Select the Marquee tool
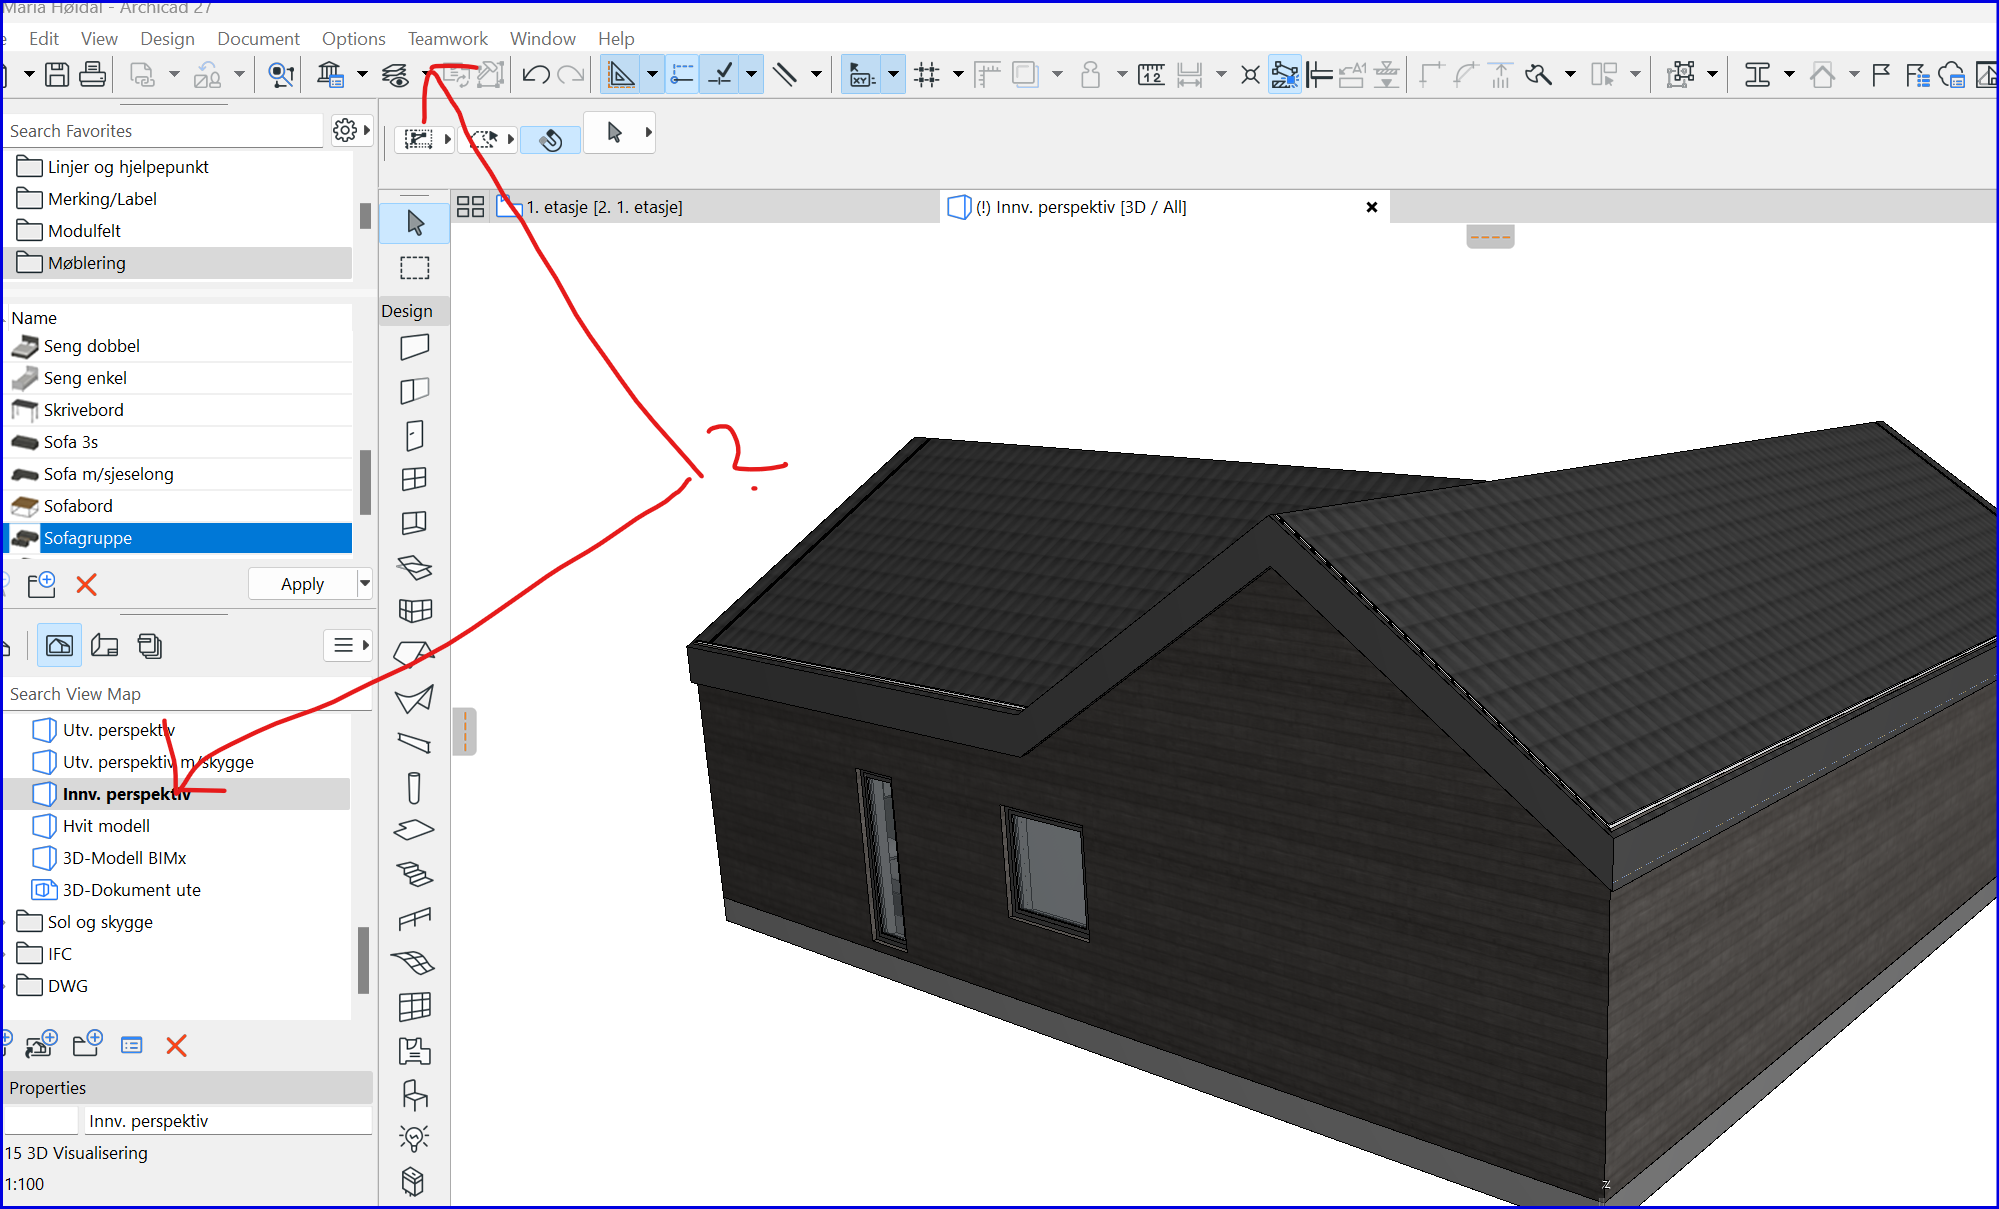This screenshot has height=1209, width=1999. pyautogui.click(x=415, y=268)
